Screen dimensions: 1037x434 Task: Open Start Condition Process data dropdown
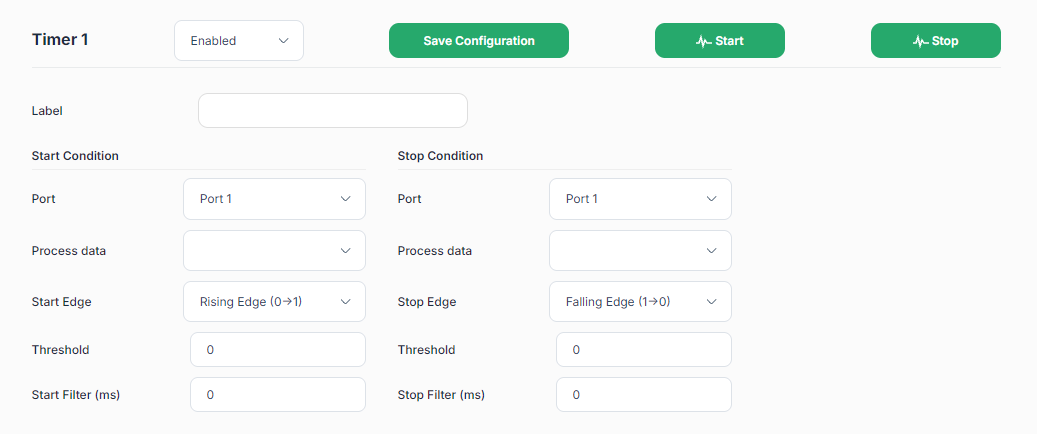point(274,250)
